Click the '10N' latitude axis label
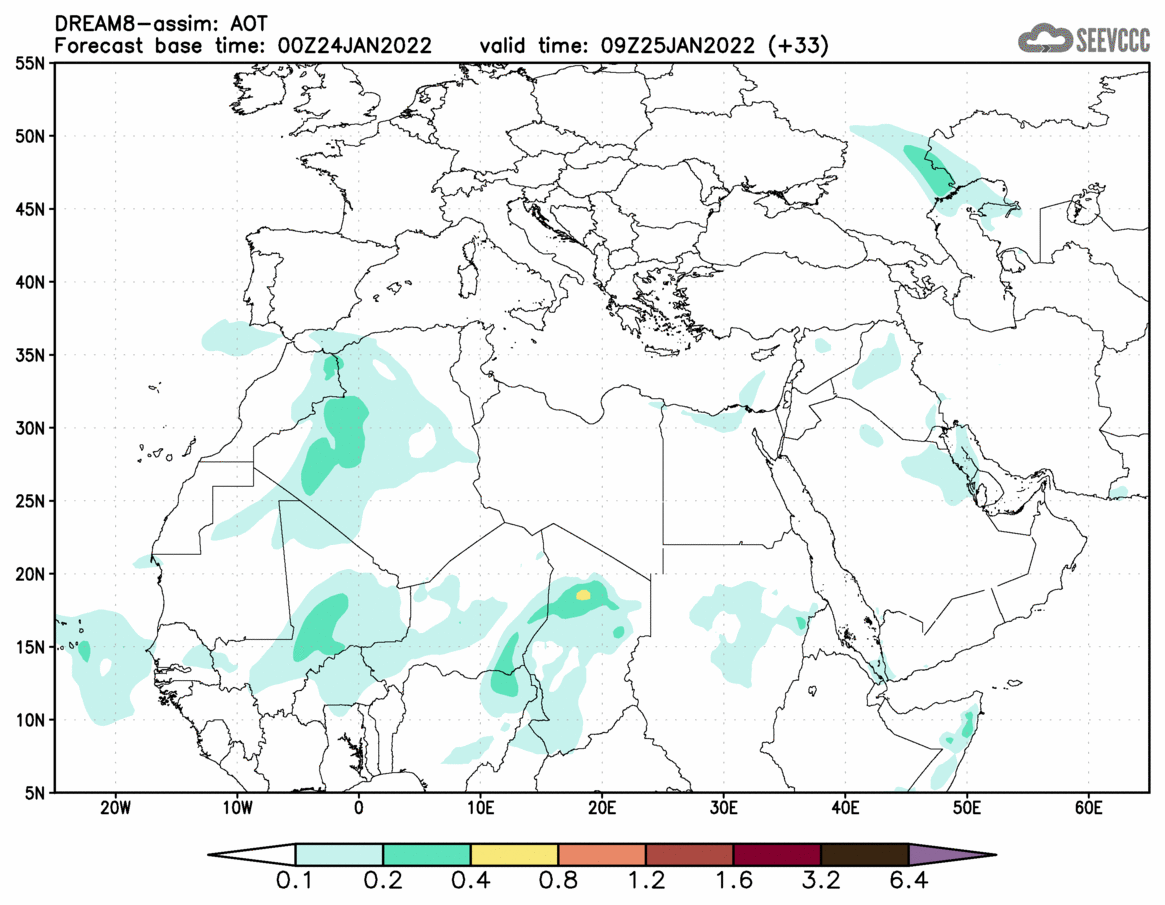 (30, 720)
